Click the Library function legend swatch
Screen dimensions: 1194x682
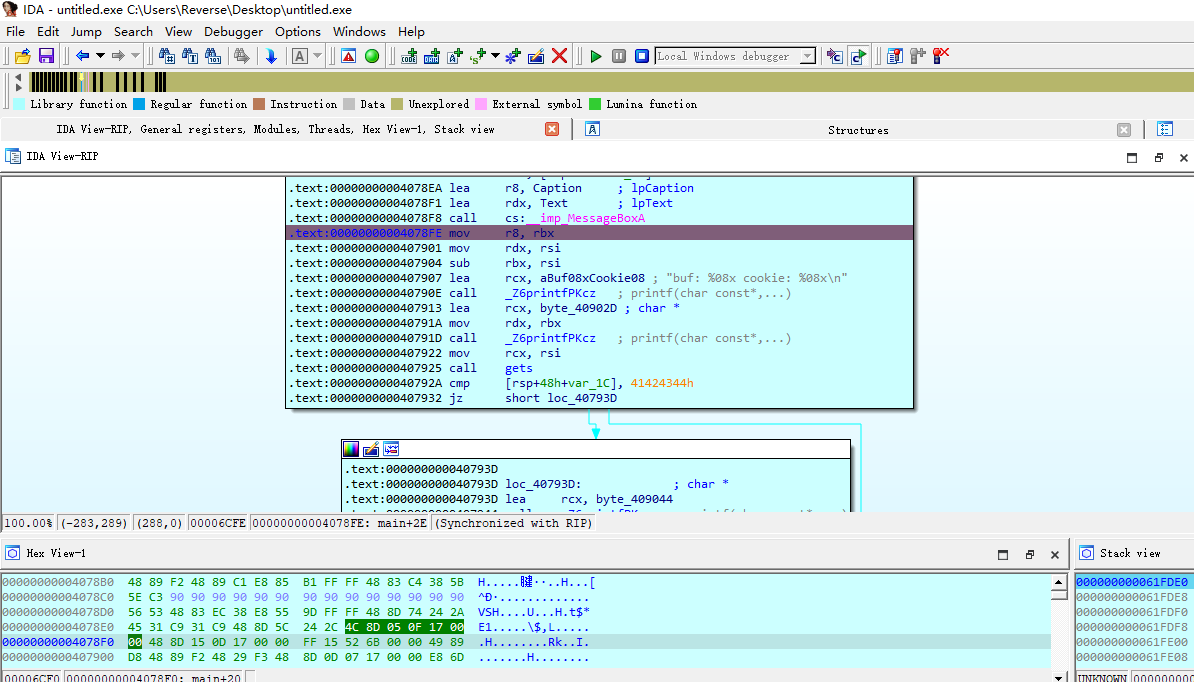[x=20, y=104]
